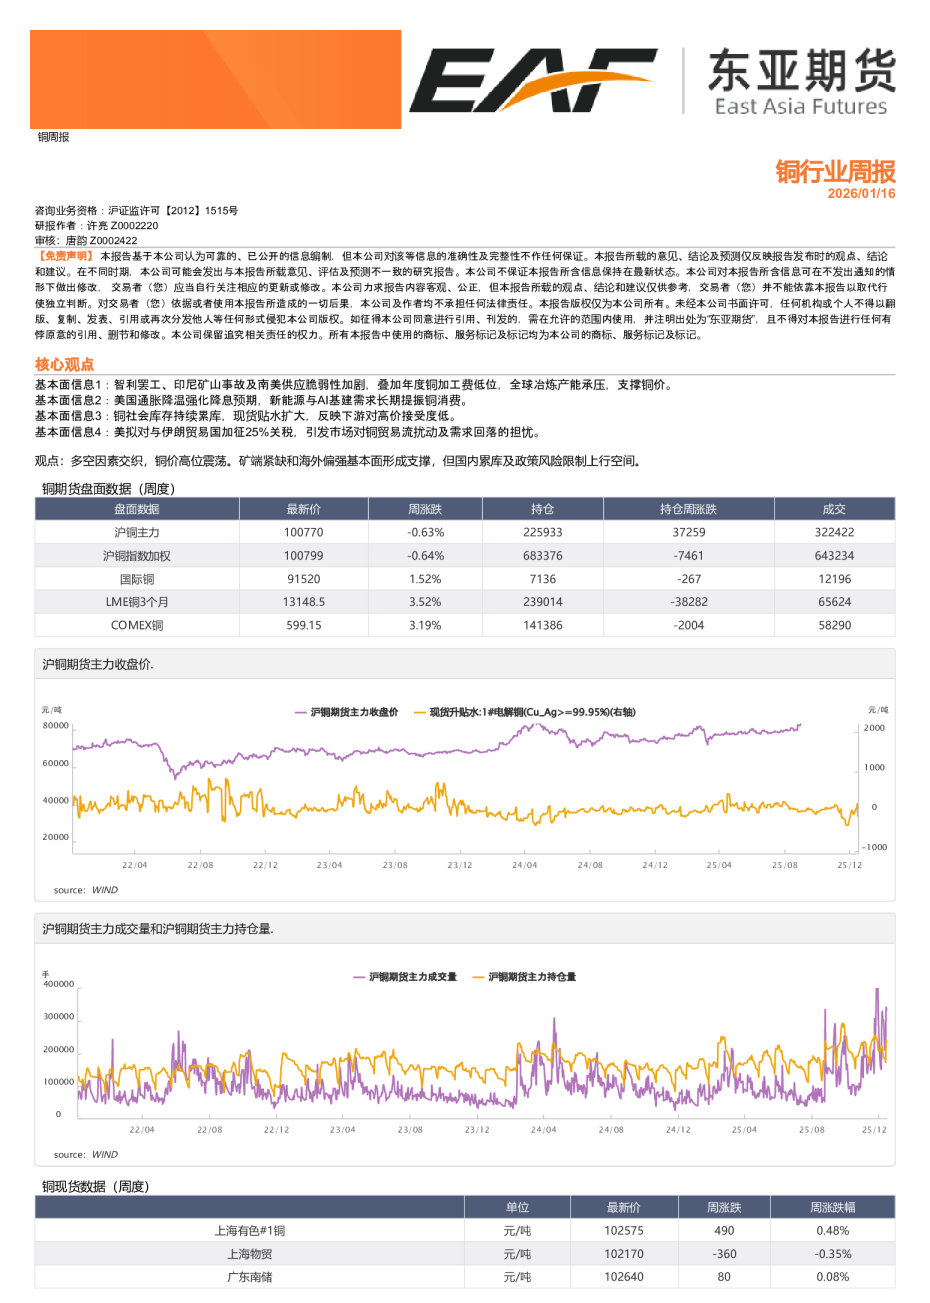The width and height of the screenshot is (930, 1303).
Task: Click the 铜行业周报 report title
Action: (835, 172)
